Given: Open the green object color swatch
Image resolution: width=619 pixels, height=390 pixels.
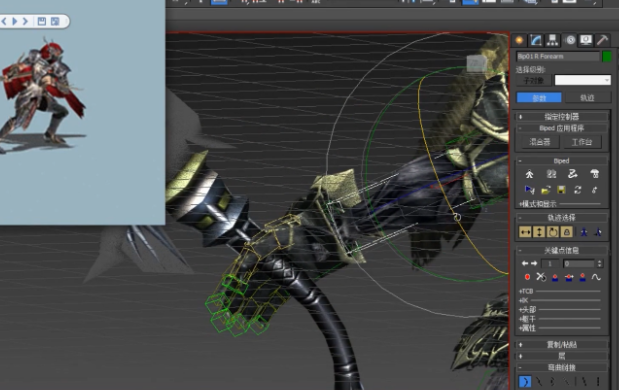Looking at the screenshot, I should [x=607, y=56].
